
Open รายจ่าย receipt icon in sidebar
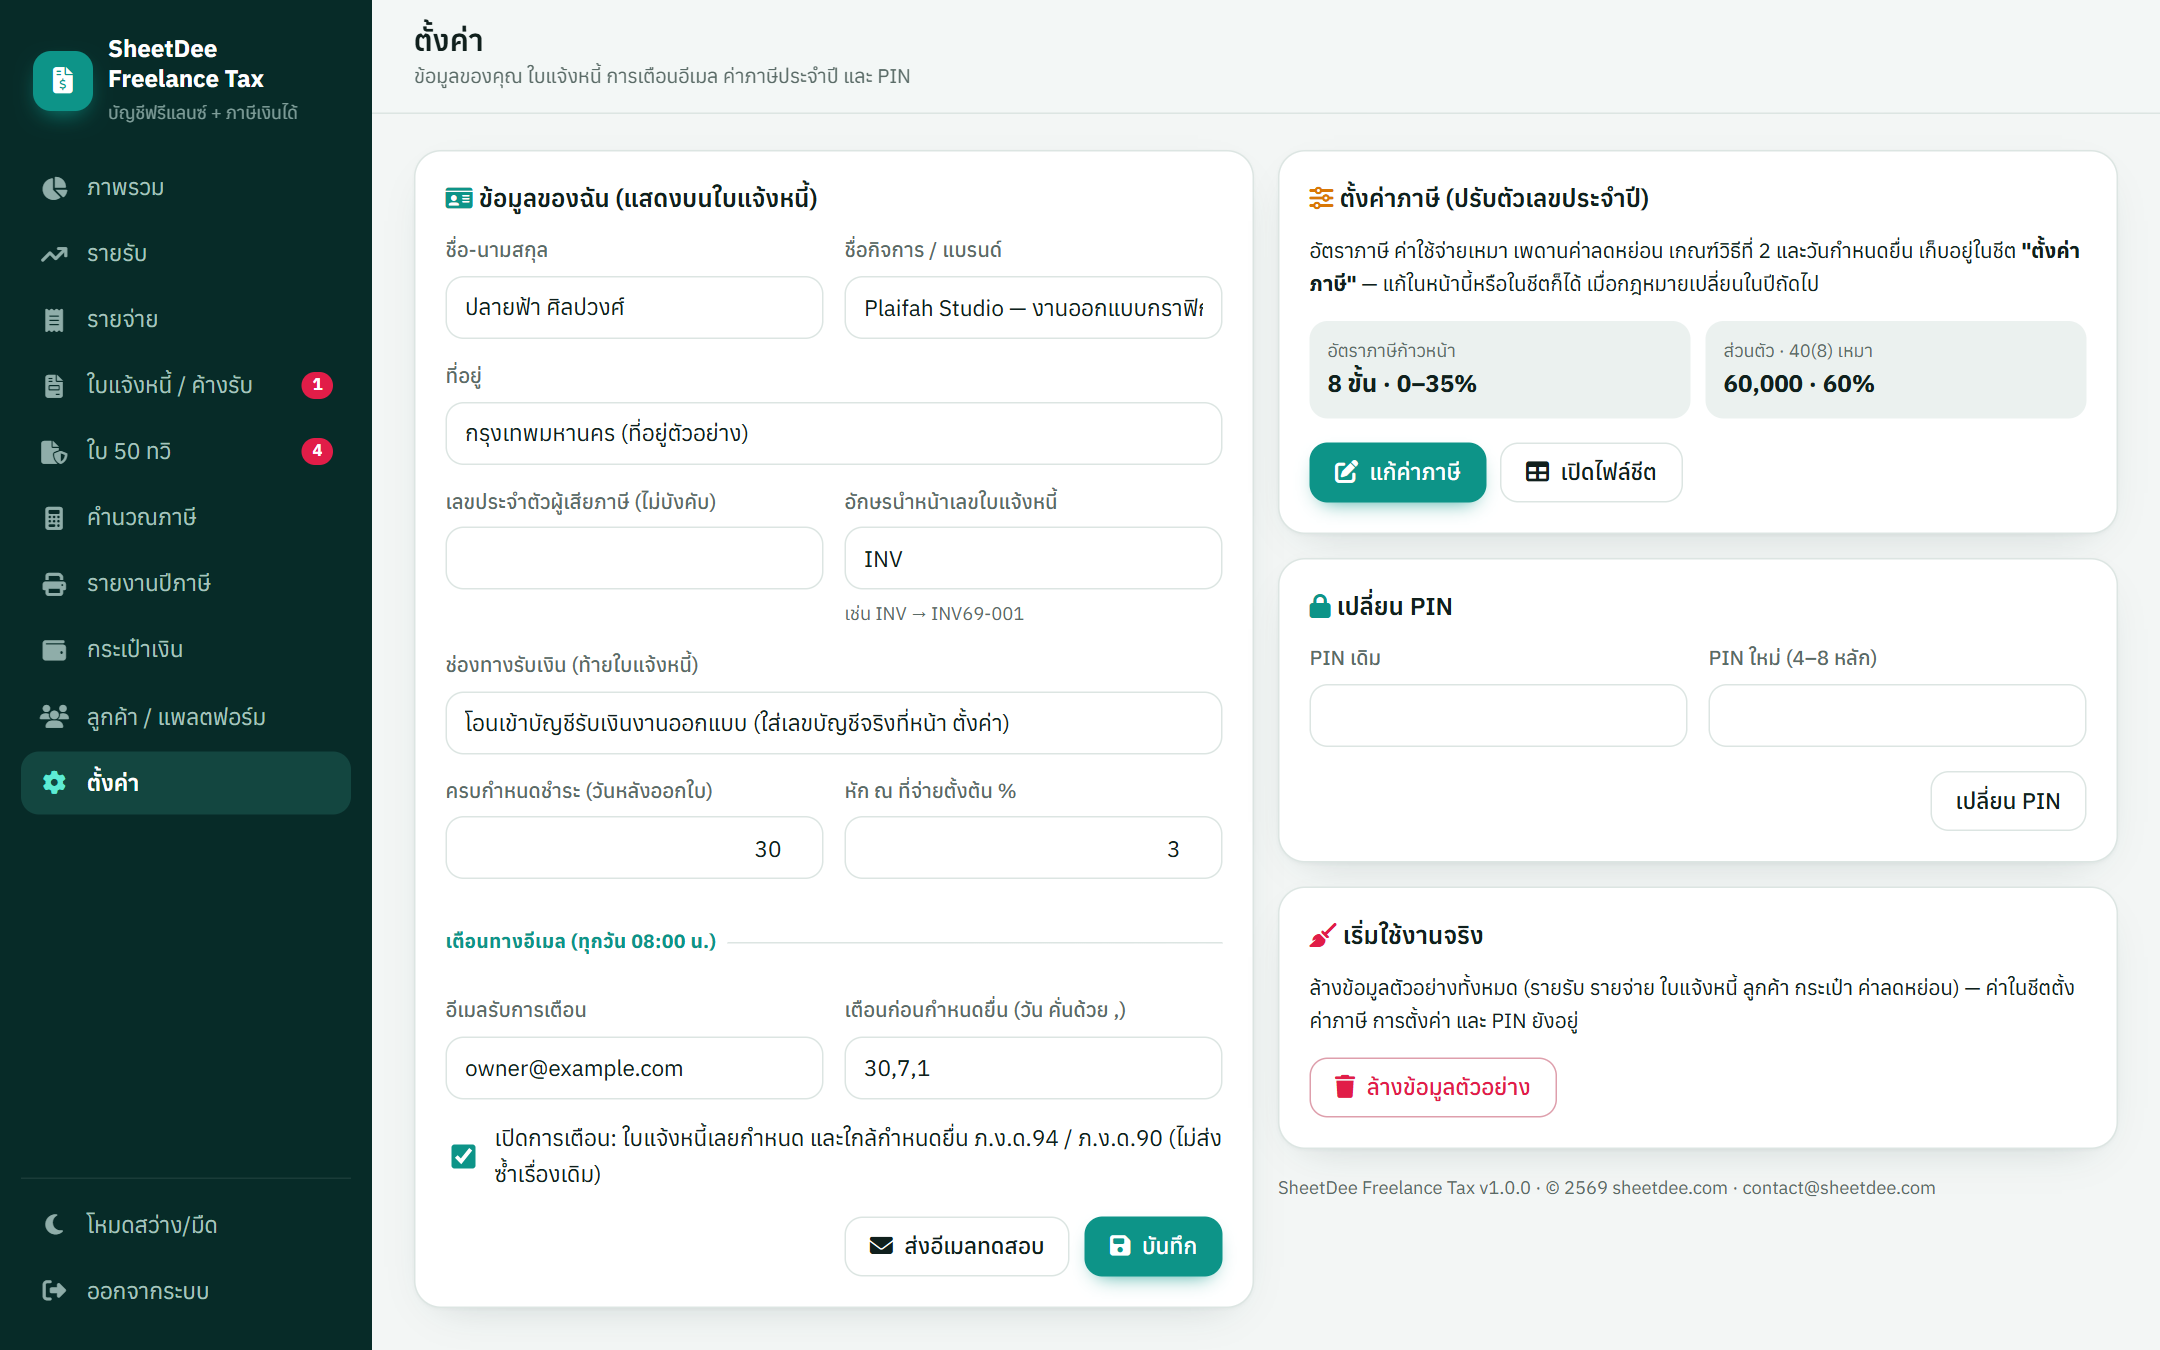(54, 320)
